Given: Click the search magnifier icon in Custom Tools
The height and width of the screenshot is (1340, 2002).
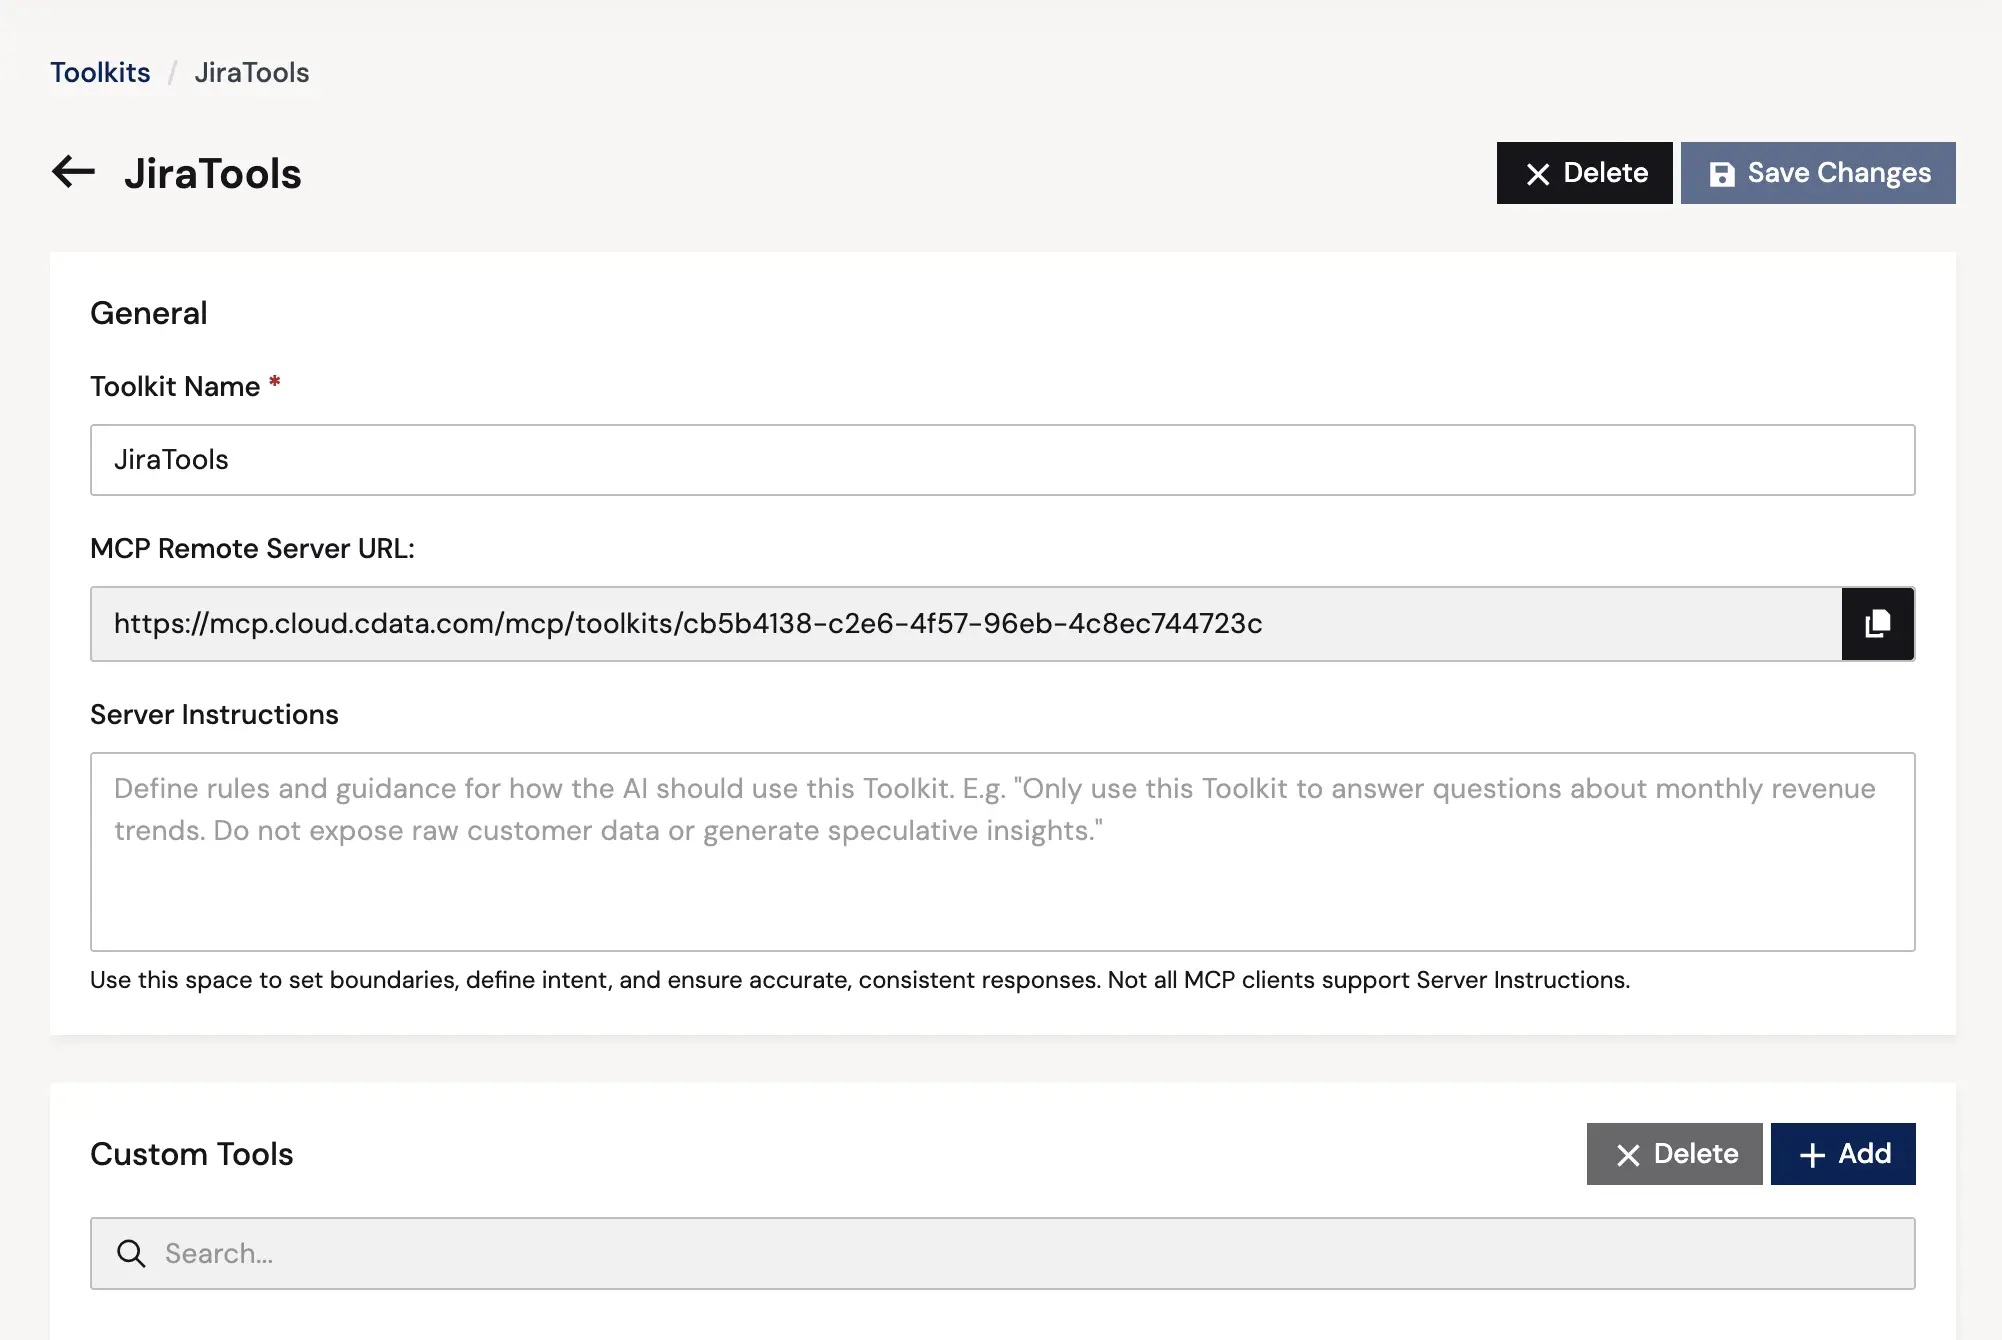Looking at the screenshot, I should point(131,1253).
